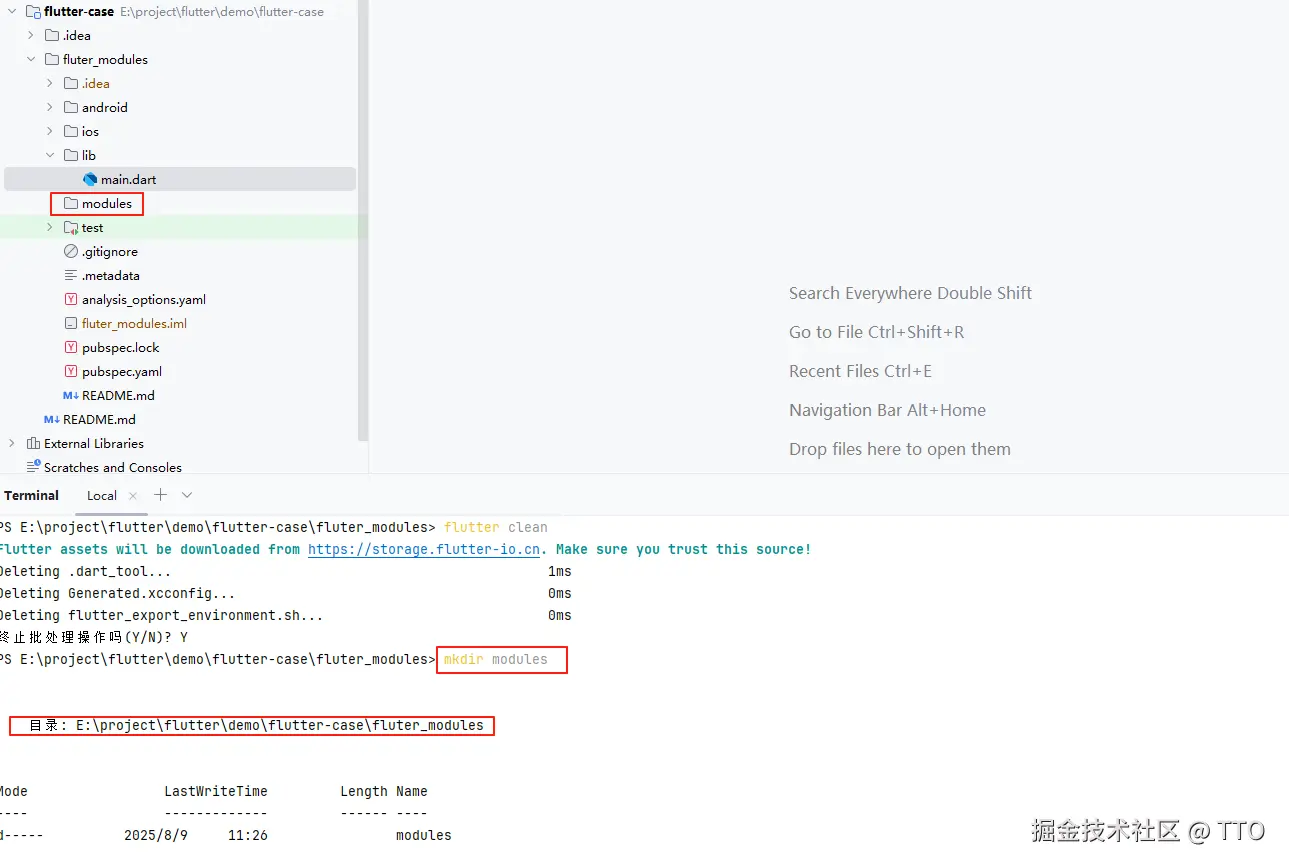The width and height of the screenshot is (1289, 868).
Task: Expand the android folder
Action: coord(50,108)
